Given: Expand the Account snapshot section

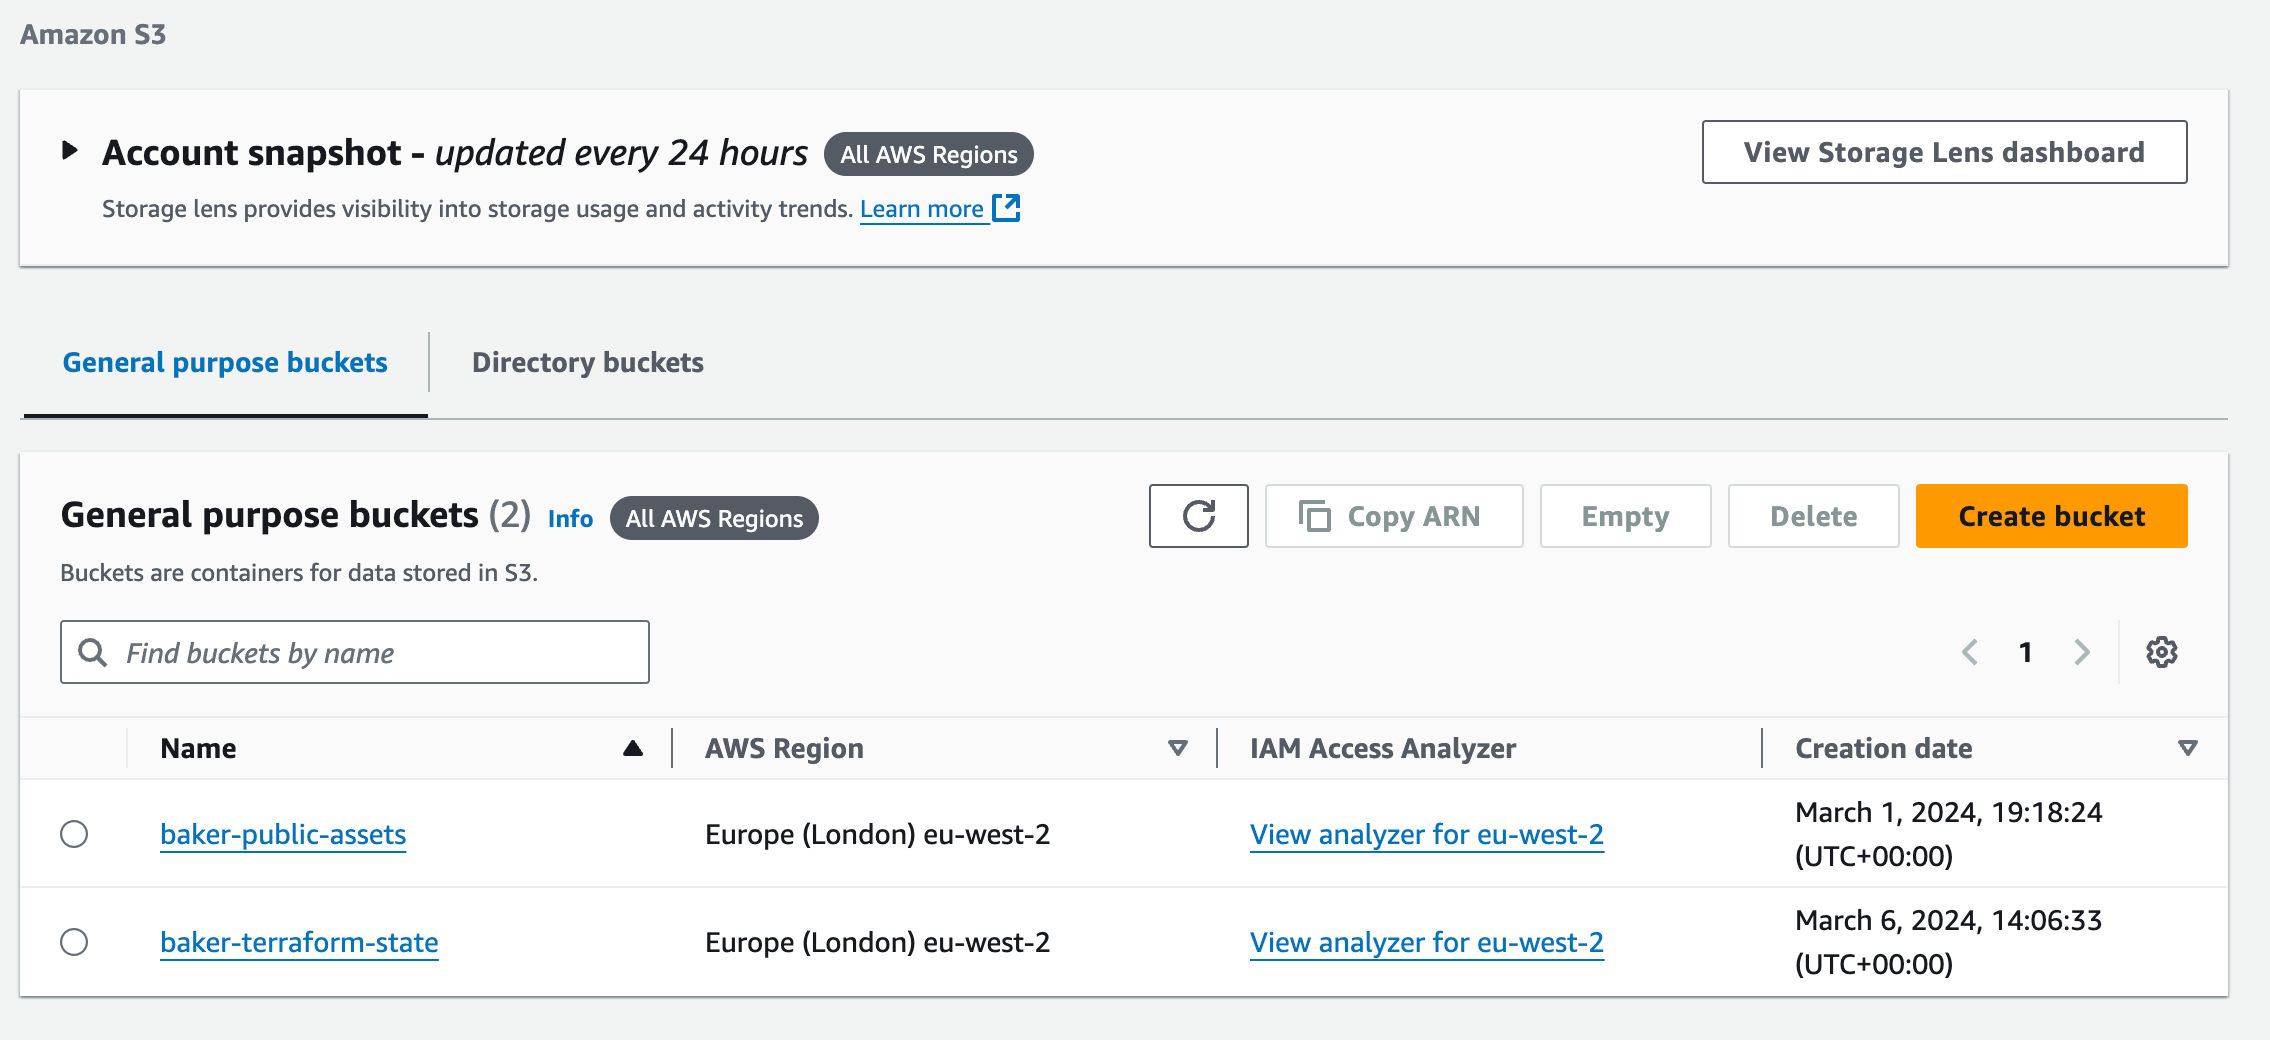Looking at the screenshot, I should pyautogui.click(x=70, y=151).
